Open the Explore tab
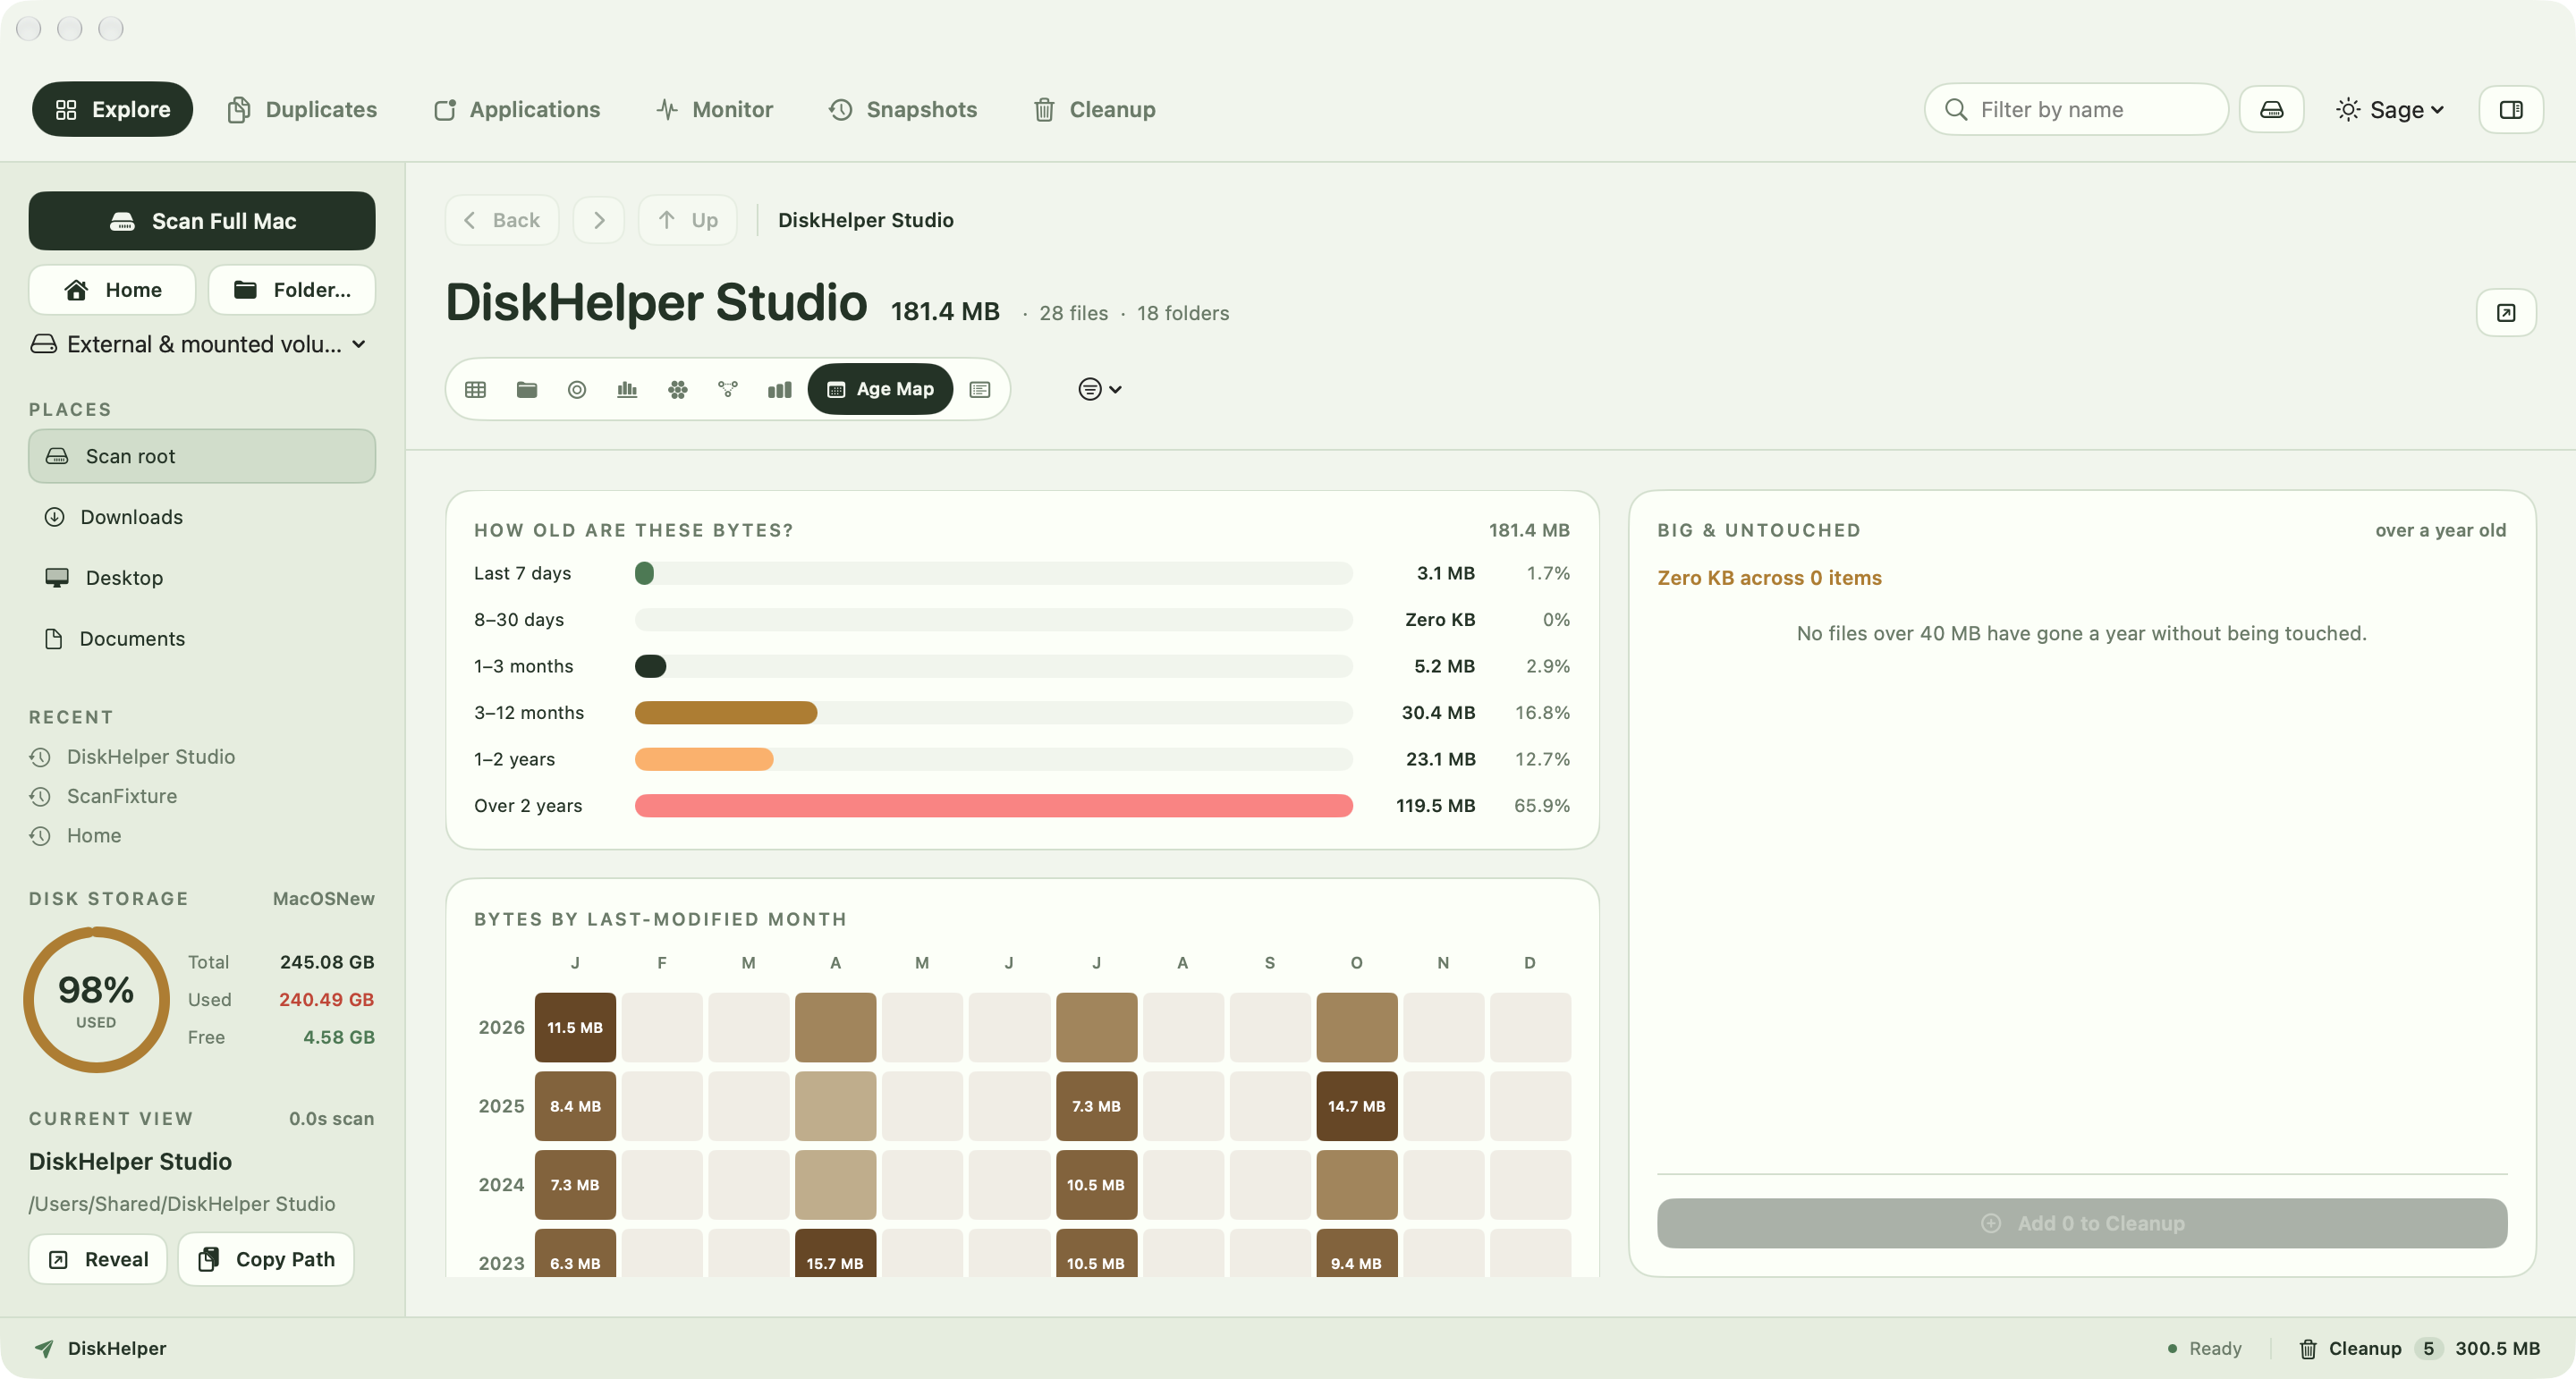Screen dimensions: 2576x1379 (x=112, y=109)
